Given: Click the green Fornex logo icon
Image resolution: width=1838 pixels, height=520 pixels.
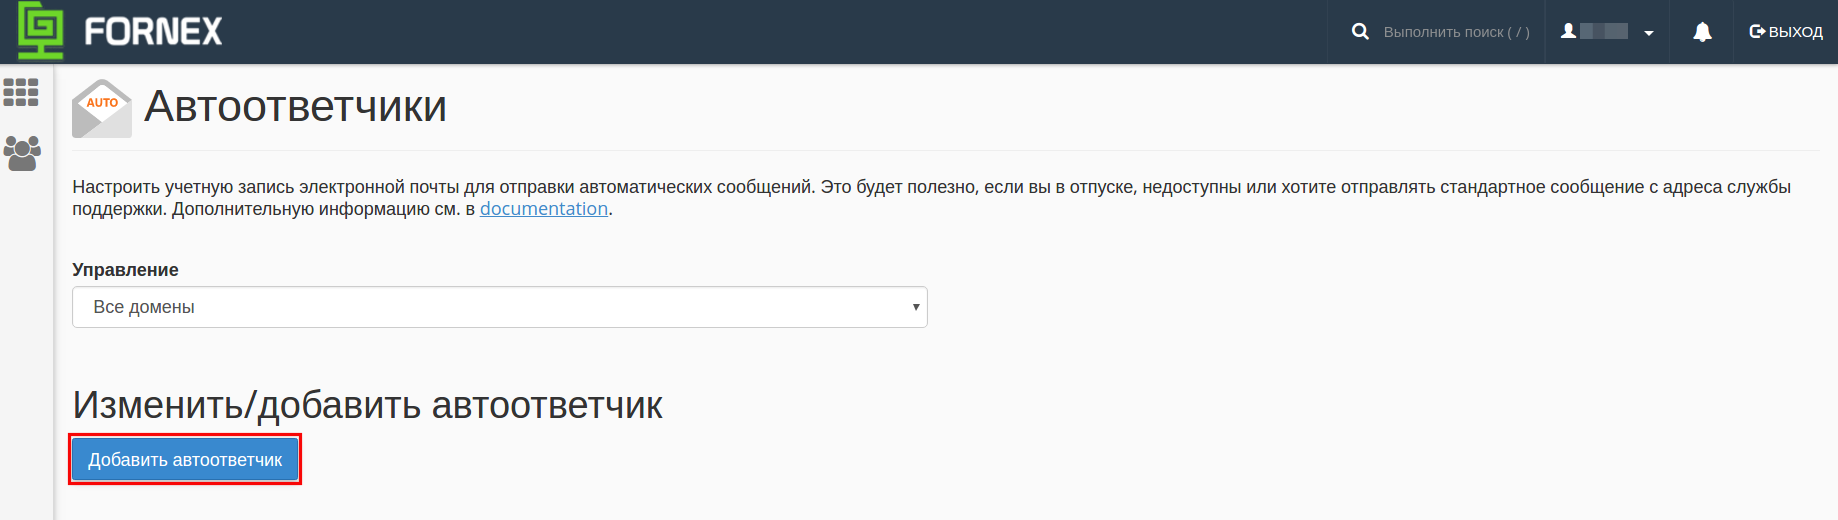Looking at the screenshot, I should click(41, 30).
